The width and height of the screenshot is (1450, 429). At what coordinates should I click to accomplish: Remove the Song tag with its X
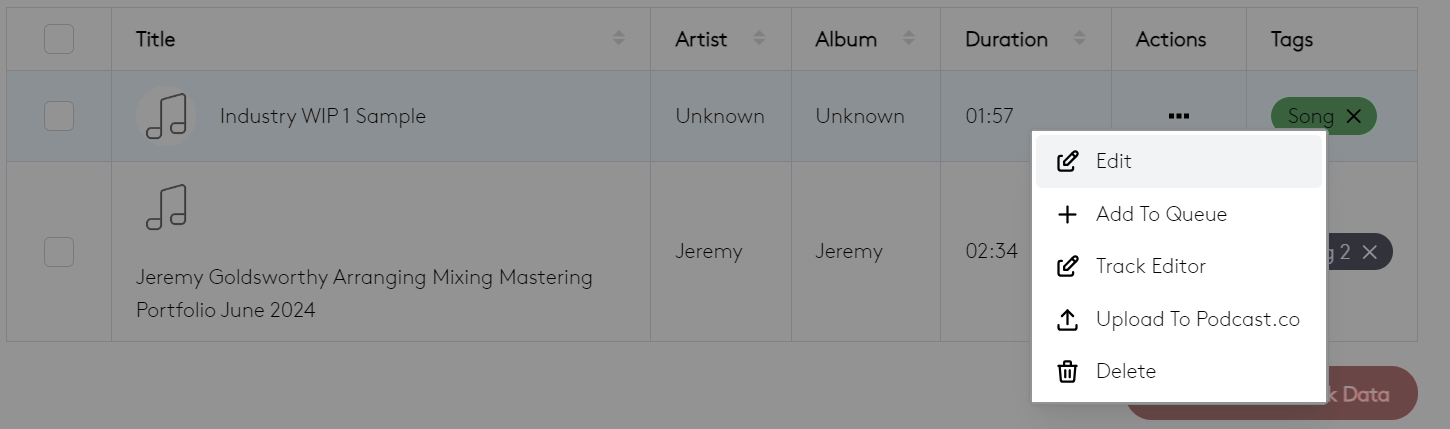tap(1354, 116)
